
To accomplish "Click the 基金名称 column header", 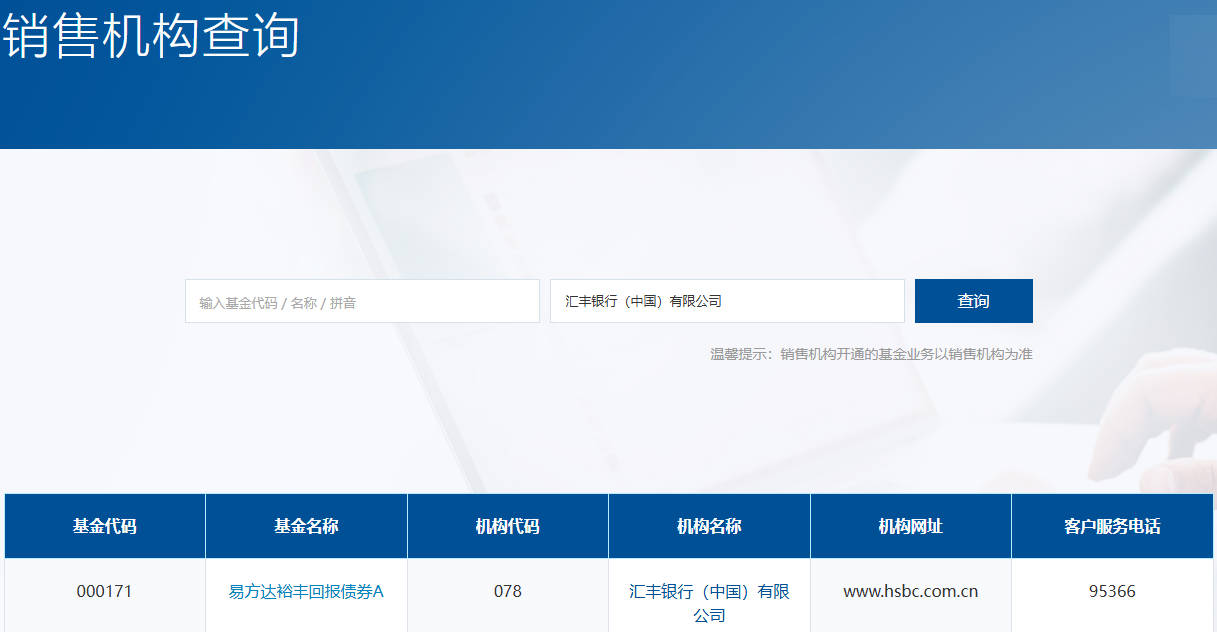I will (x=306, y=526).
